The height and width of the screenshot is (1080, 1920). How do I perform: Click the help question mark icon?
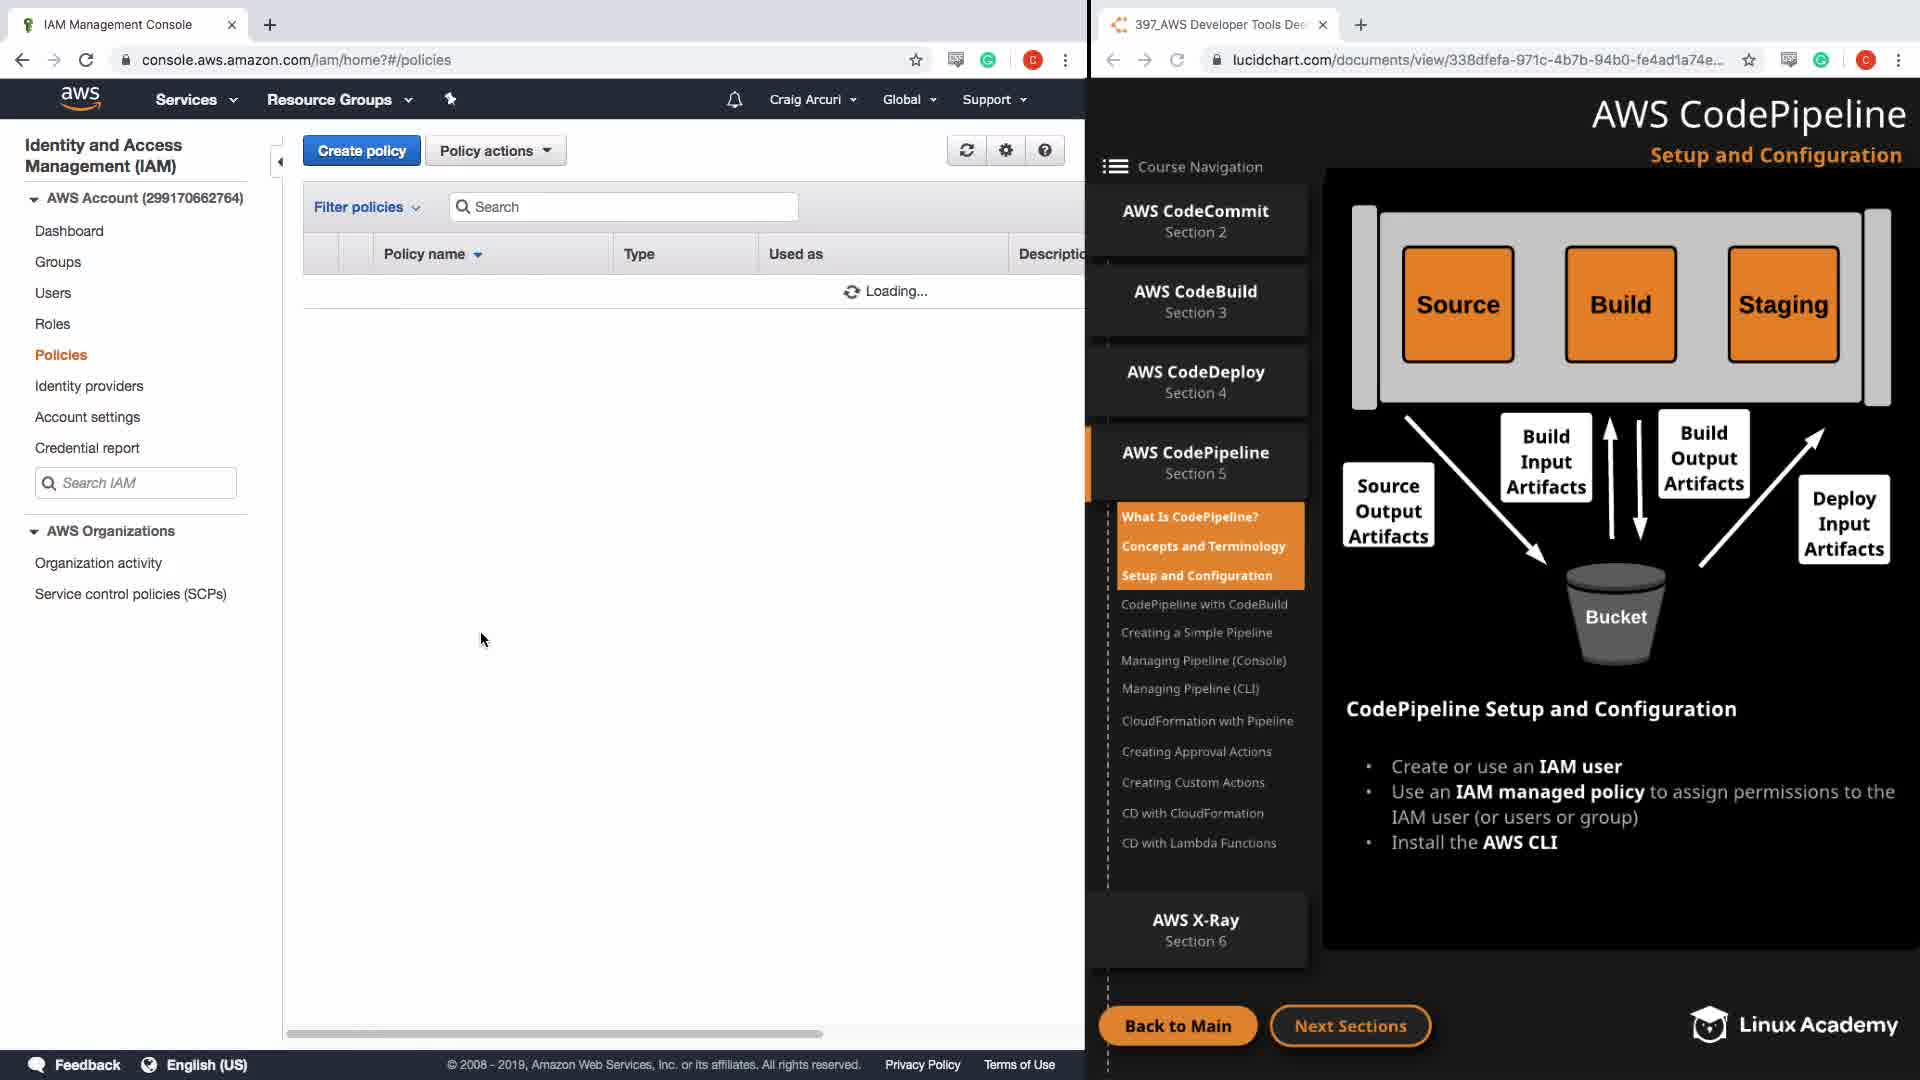click(x=1044, y=150)
